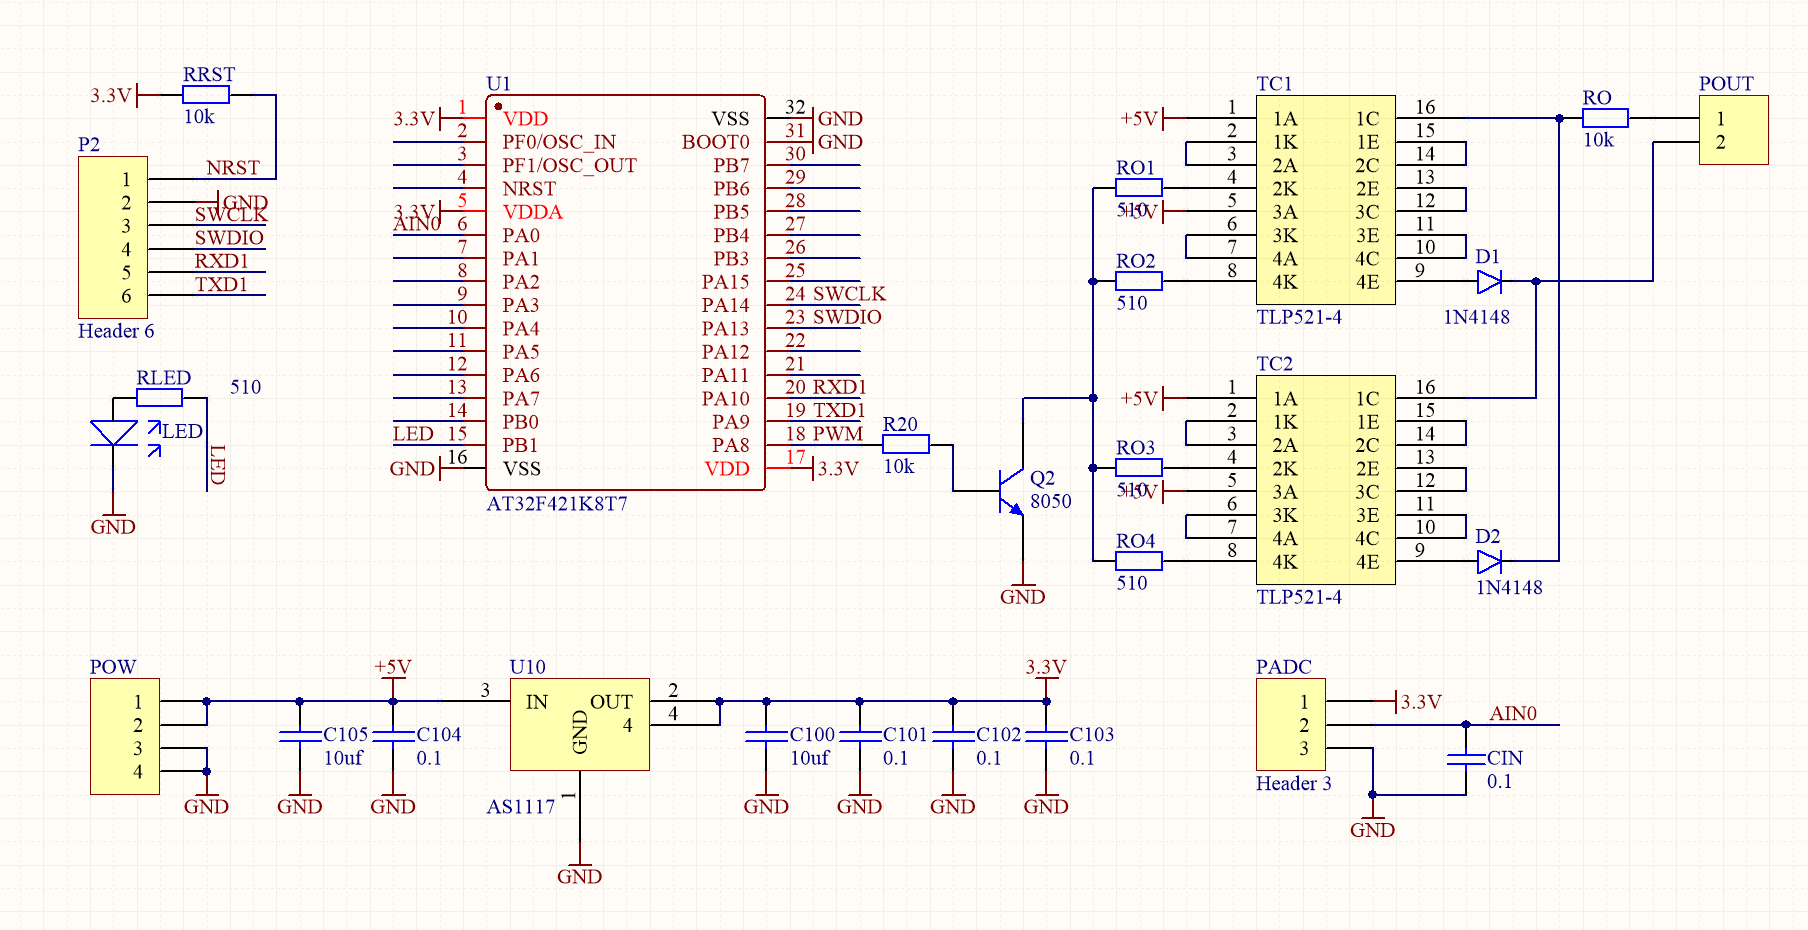Click the 8050 value label of Q2
Image resolution: width=1808 pixels, height=930 pixels.
click(x=1051, y=501)
